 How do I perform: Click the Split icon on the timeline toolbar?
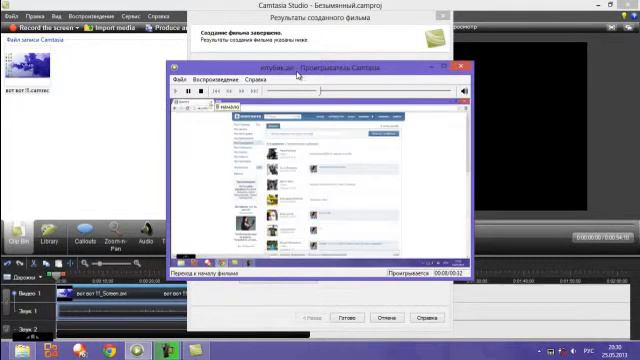[70, 264]
